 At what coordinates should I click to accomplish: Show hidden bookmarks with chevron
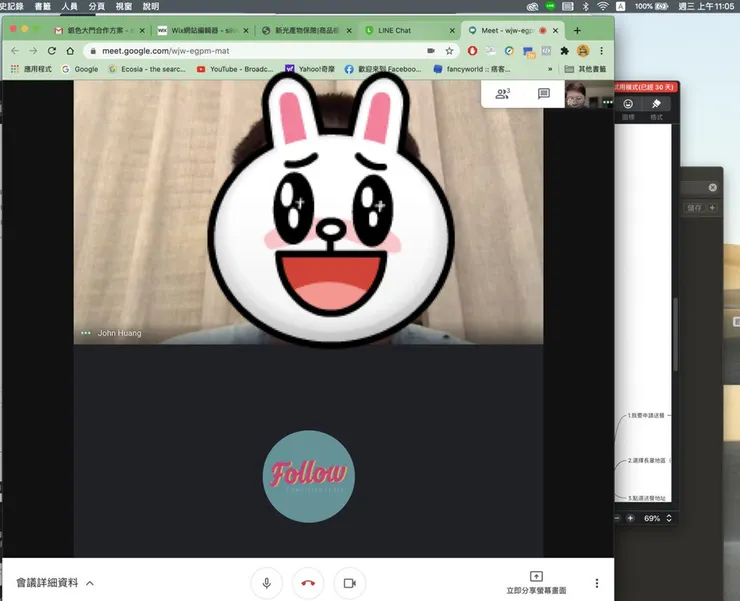click(x=550, y=69)
